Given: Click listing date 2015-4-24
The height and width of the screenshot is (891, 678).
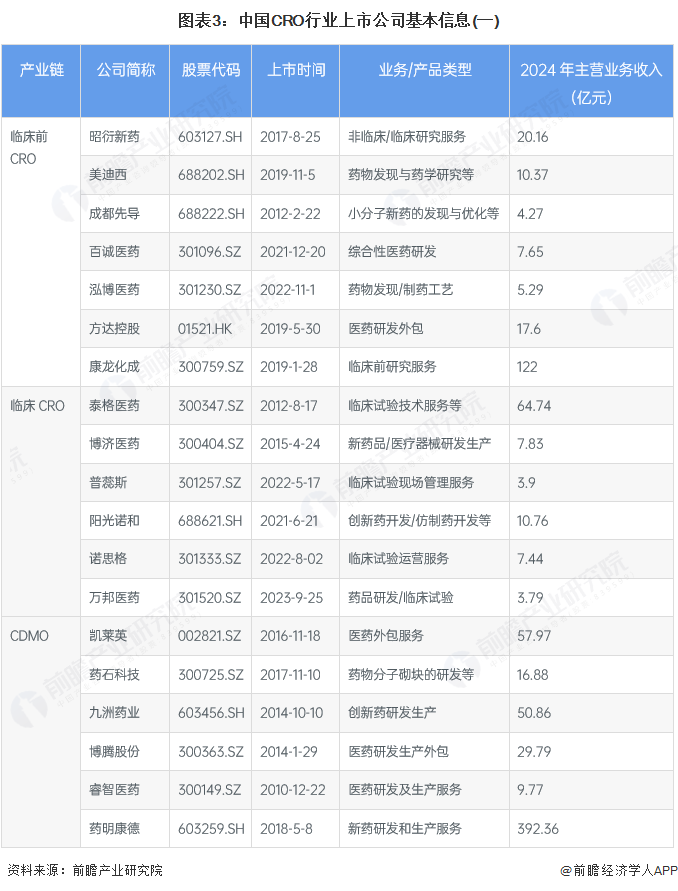Looking at the screenshot, I should 290,444.
